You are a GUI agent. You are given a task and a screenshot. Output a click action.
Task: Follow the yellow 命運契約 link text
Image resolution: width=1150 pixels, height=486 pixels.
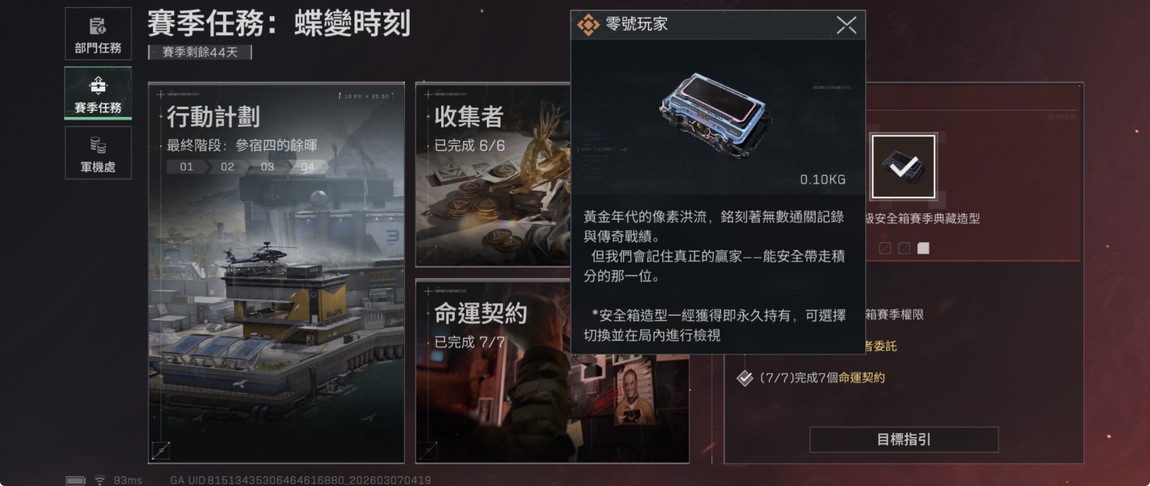tap(861, 378)
